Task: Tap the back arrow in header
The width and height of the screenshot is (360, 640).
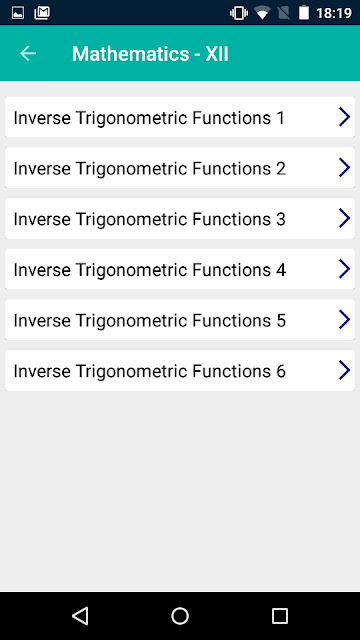Action: [x=28, y=53]
